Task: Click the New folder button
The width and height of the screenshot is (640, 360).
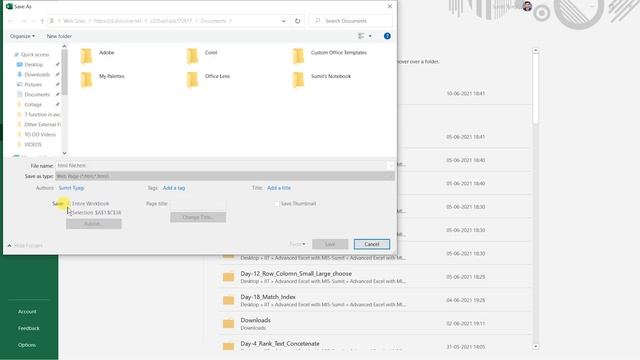Action: coord(59,36)
